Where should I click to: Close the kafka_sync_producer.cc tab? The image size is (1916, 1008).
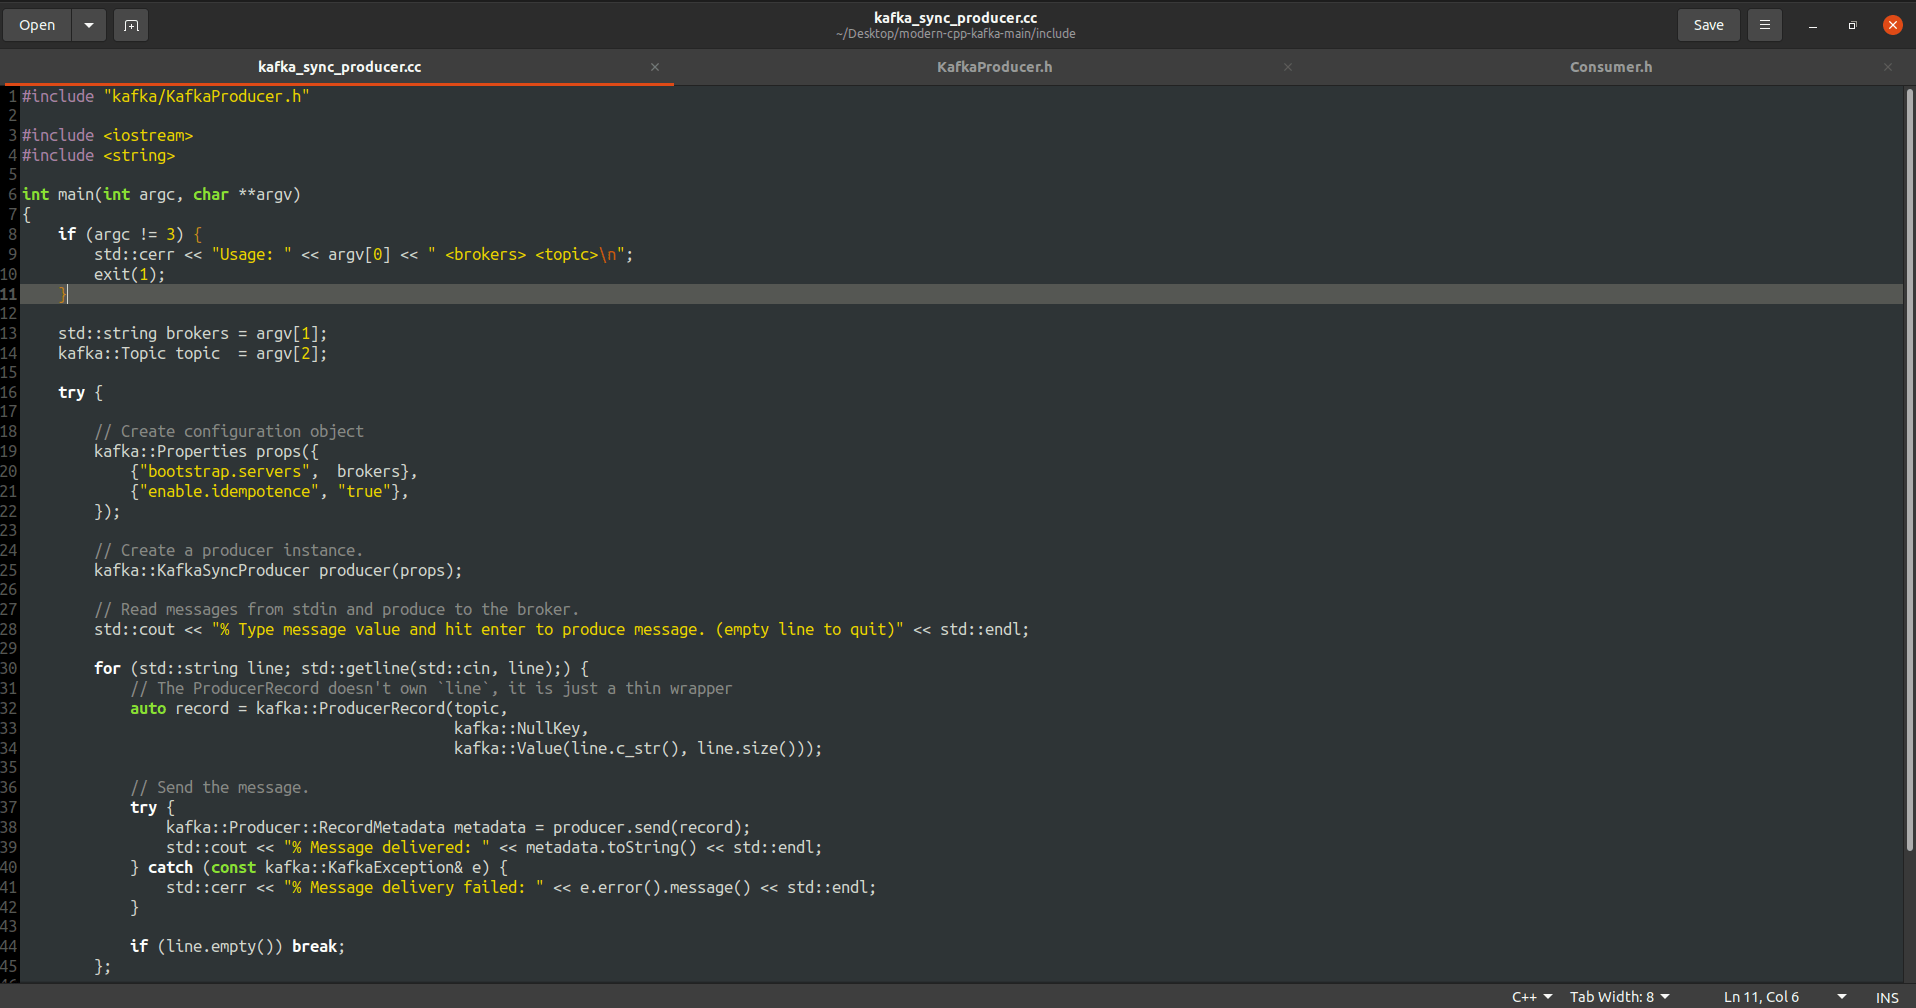pos(655,67)
